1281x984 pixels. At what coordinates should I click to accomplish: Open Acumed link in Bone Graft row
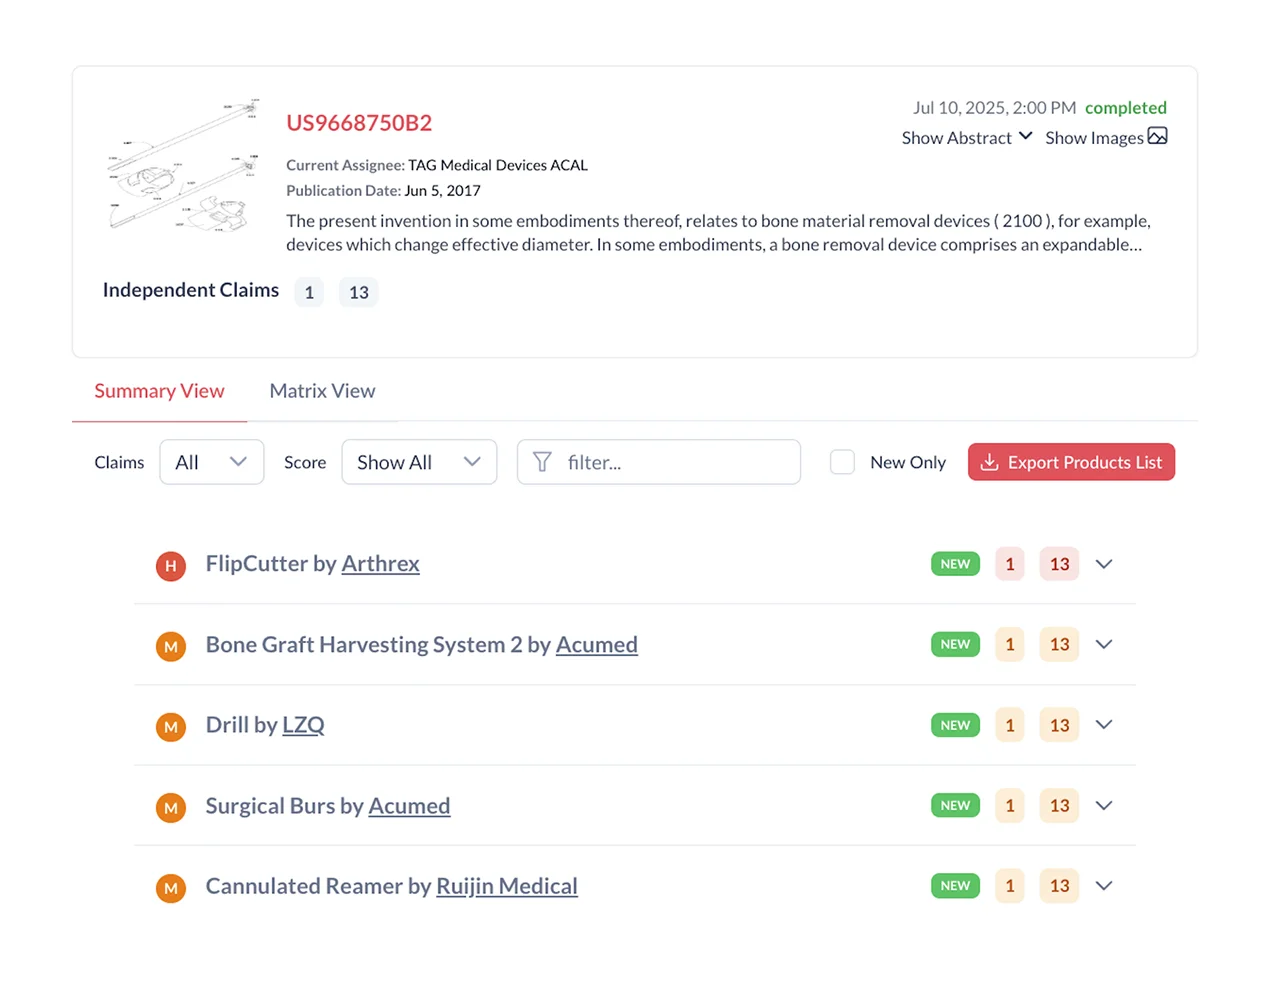pyautogui.click(x=596, y=645)
